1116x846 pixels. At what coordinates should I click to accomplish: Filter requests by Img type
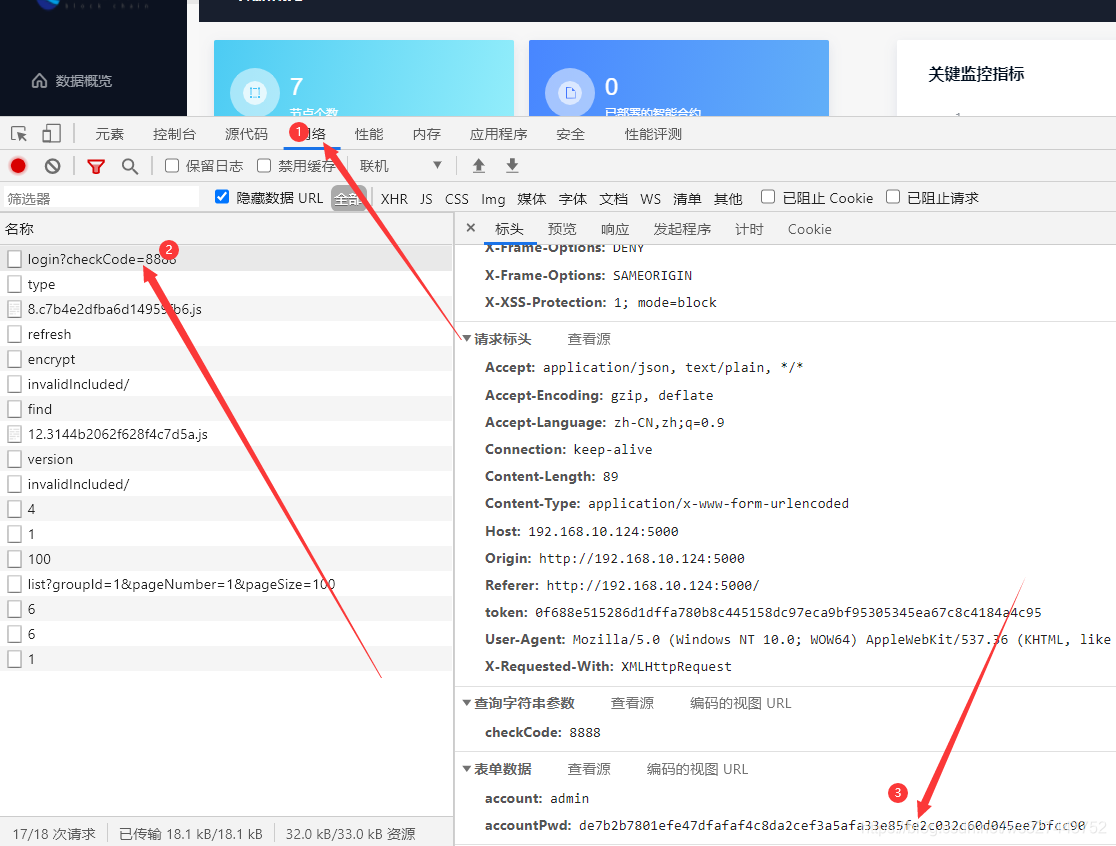(x=493, y=199)
